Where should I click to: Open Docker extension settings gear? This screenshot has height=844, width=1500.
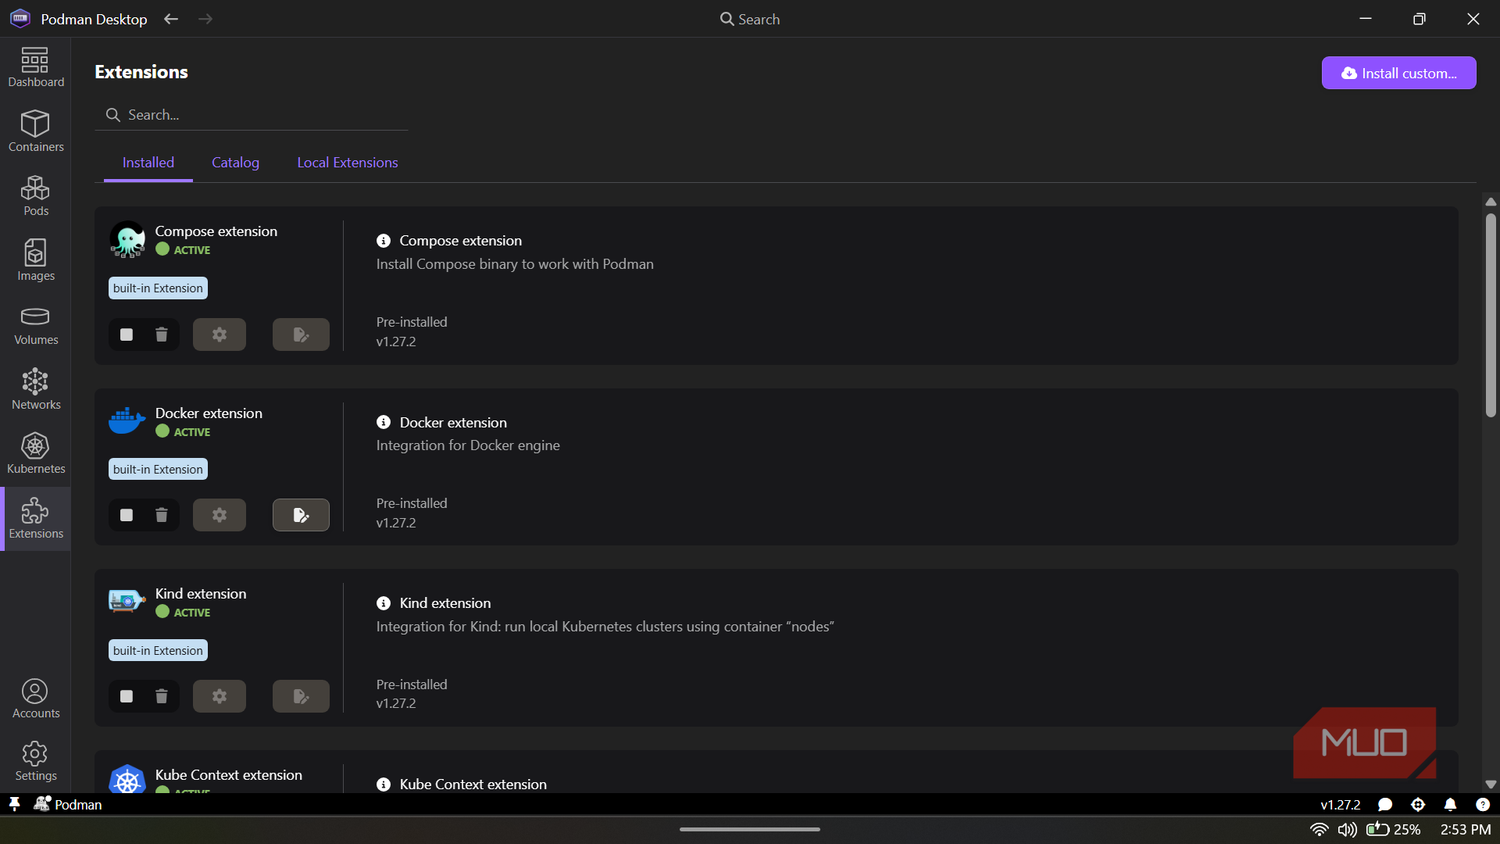click(x=219, y=515)
